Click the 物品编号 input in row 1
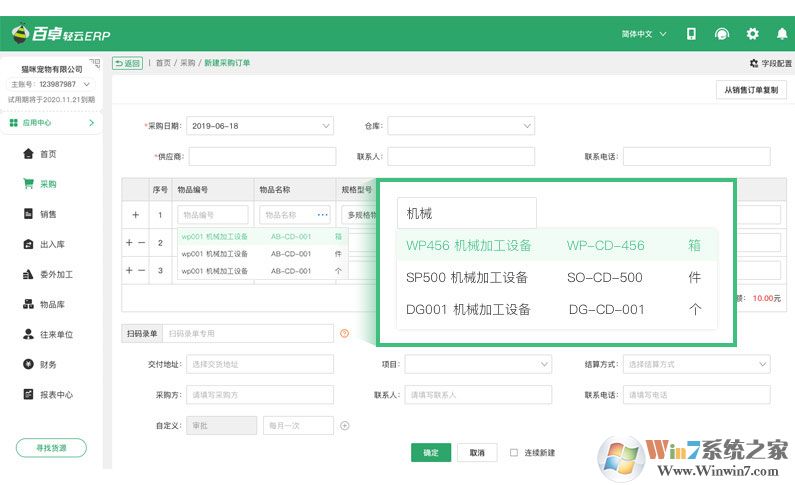795x485 pixels. point(213,215)
